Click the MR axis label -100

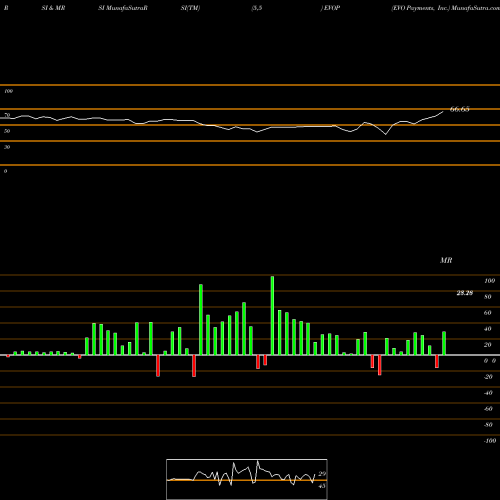[x=490, y=441]
